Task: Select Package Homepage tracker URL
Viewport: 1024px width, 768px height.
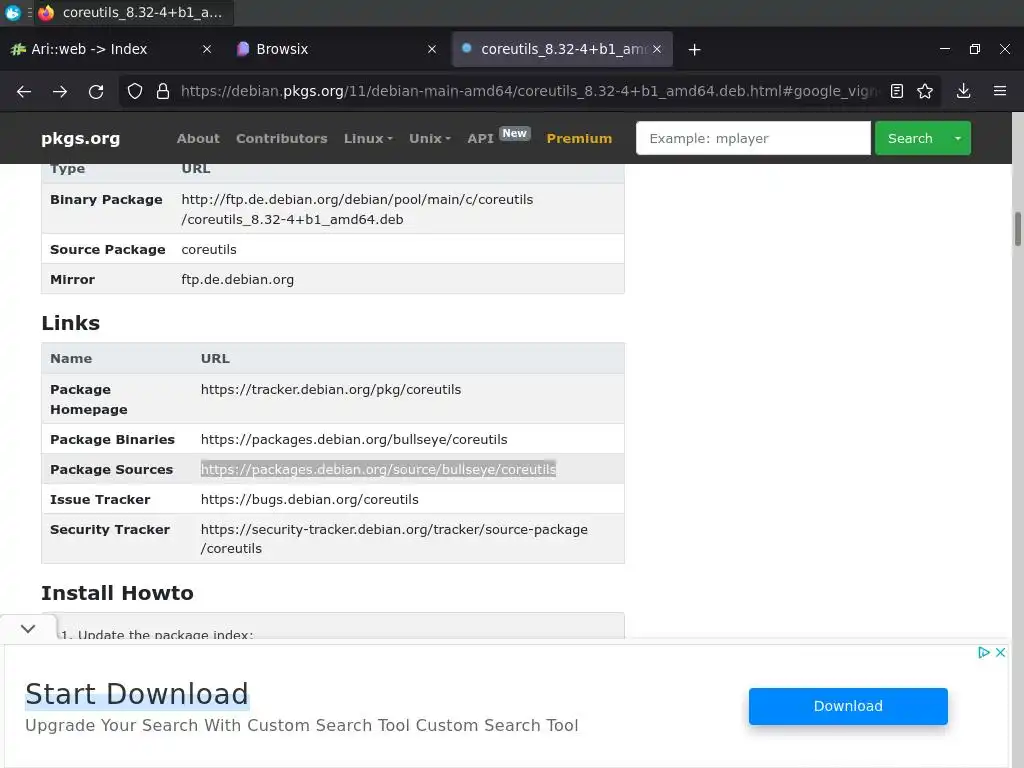Action: [x=330, y=389]
